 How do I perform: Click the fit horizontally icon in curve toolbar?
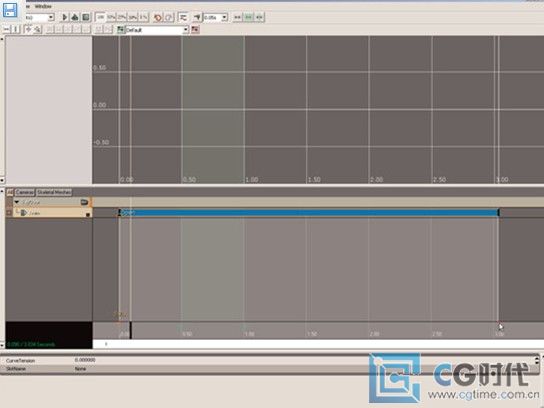(x=7, y=29)
